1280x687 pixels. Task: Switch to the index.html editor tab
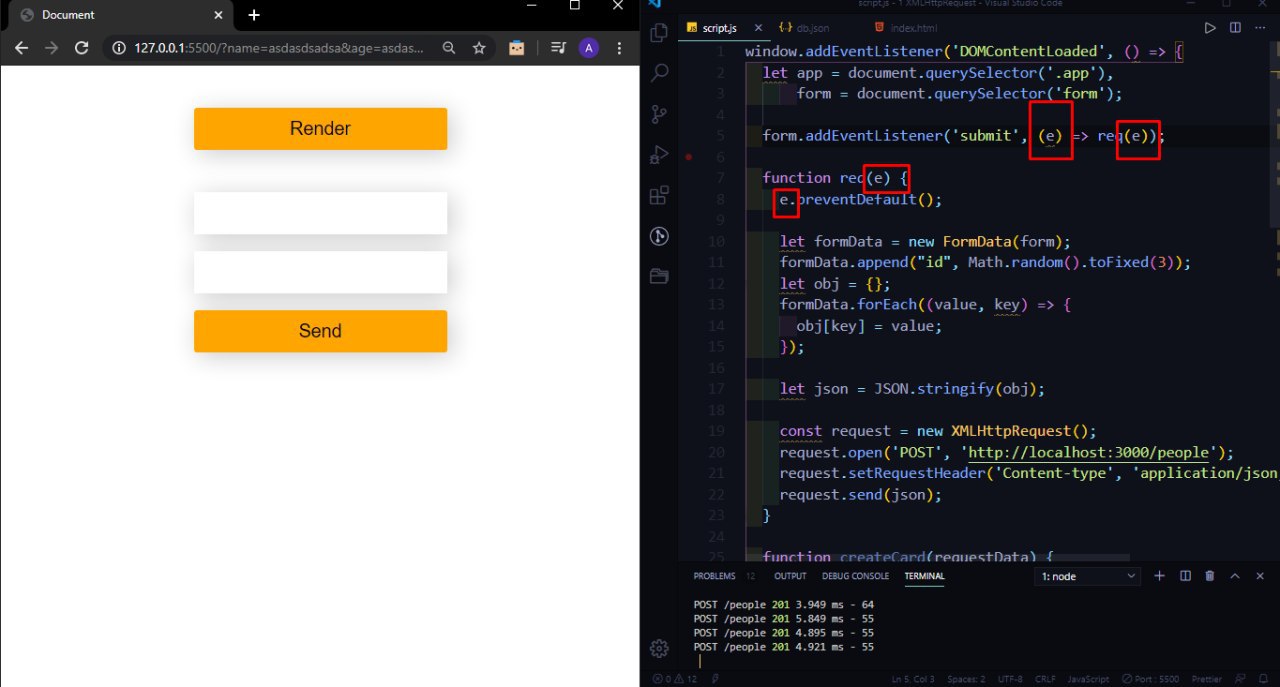(x=905, y=28)
